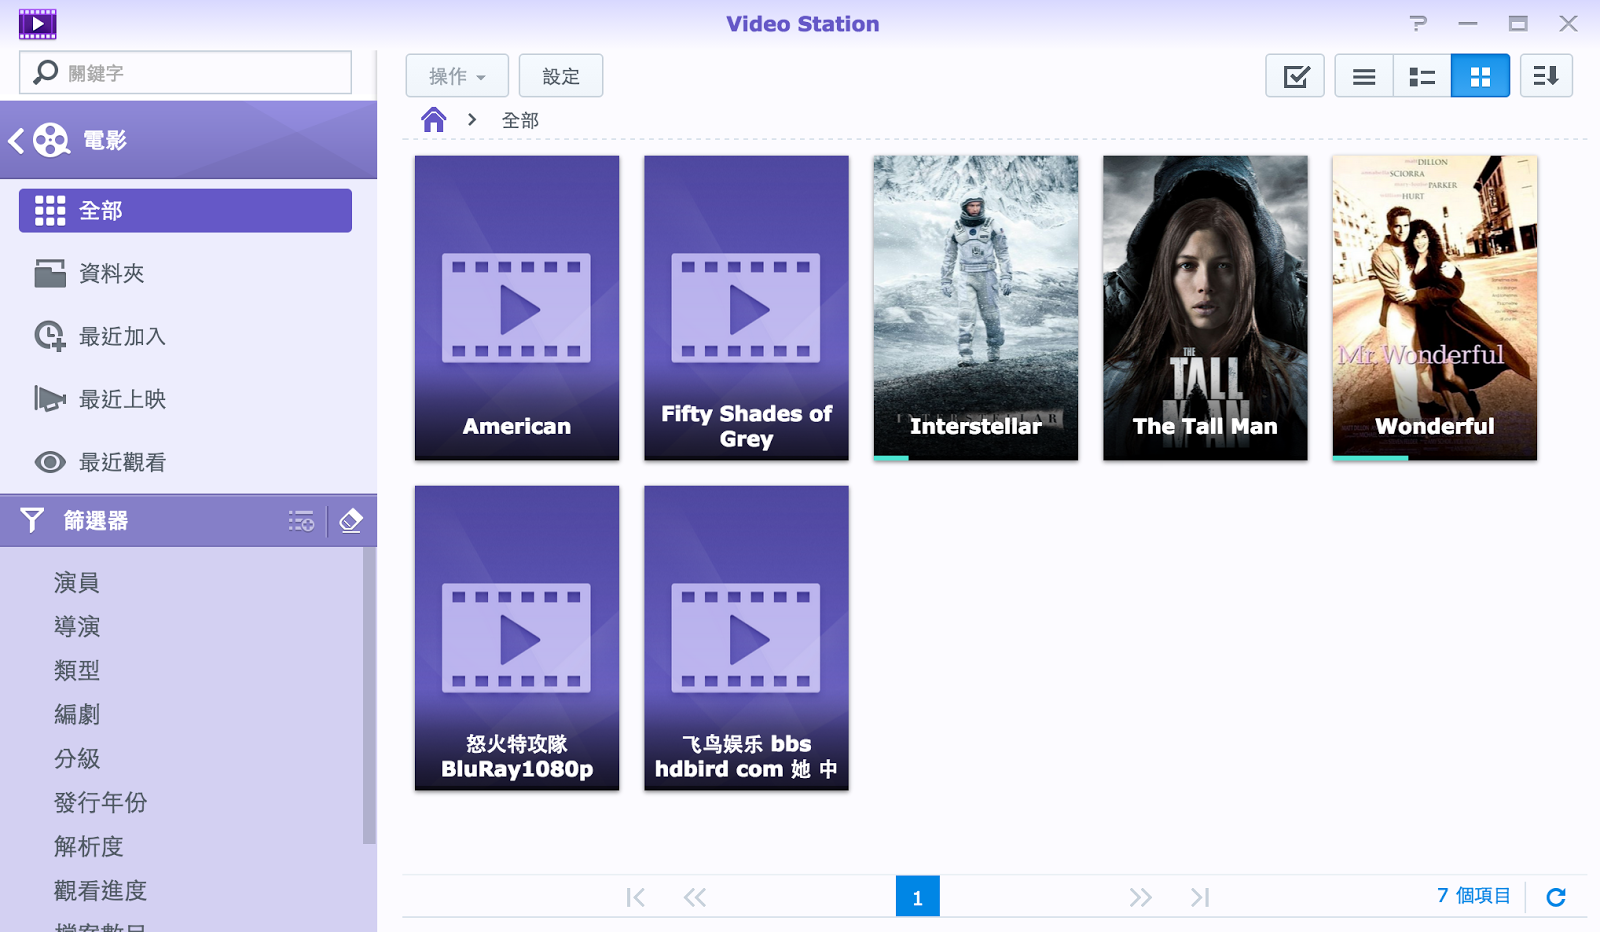
Task: Click the 7 個項目 item count
Action: click(x=1473, y=896)
